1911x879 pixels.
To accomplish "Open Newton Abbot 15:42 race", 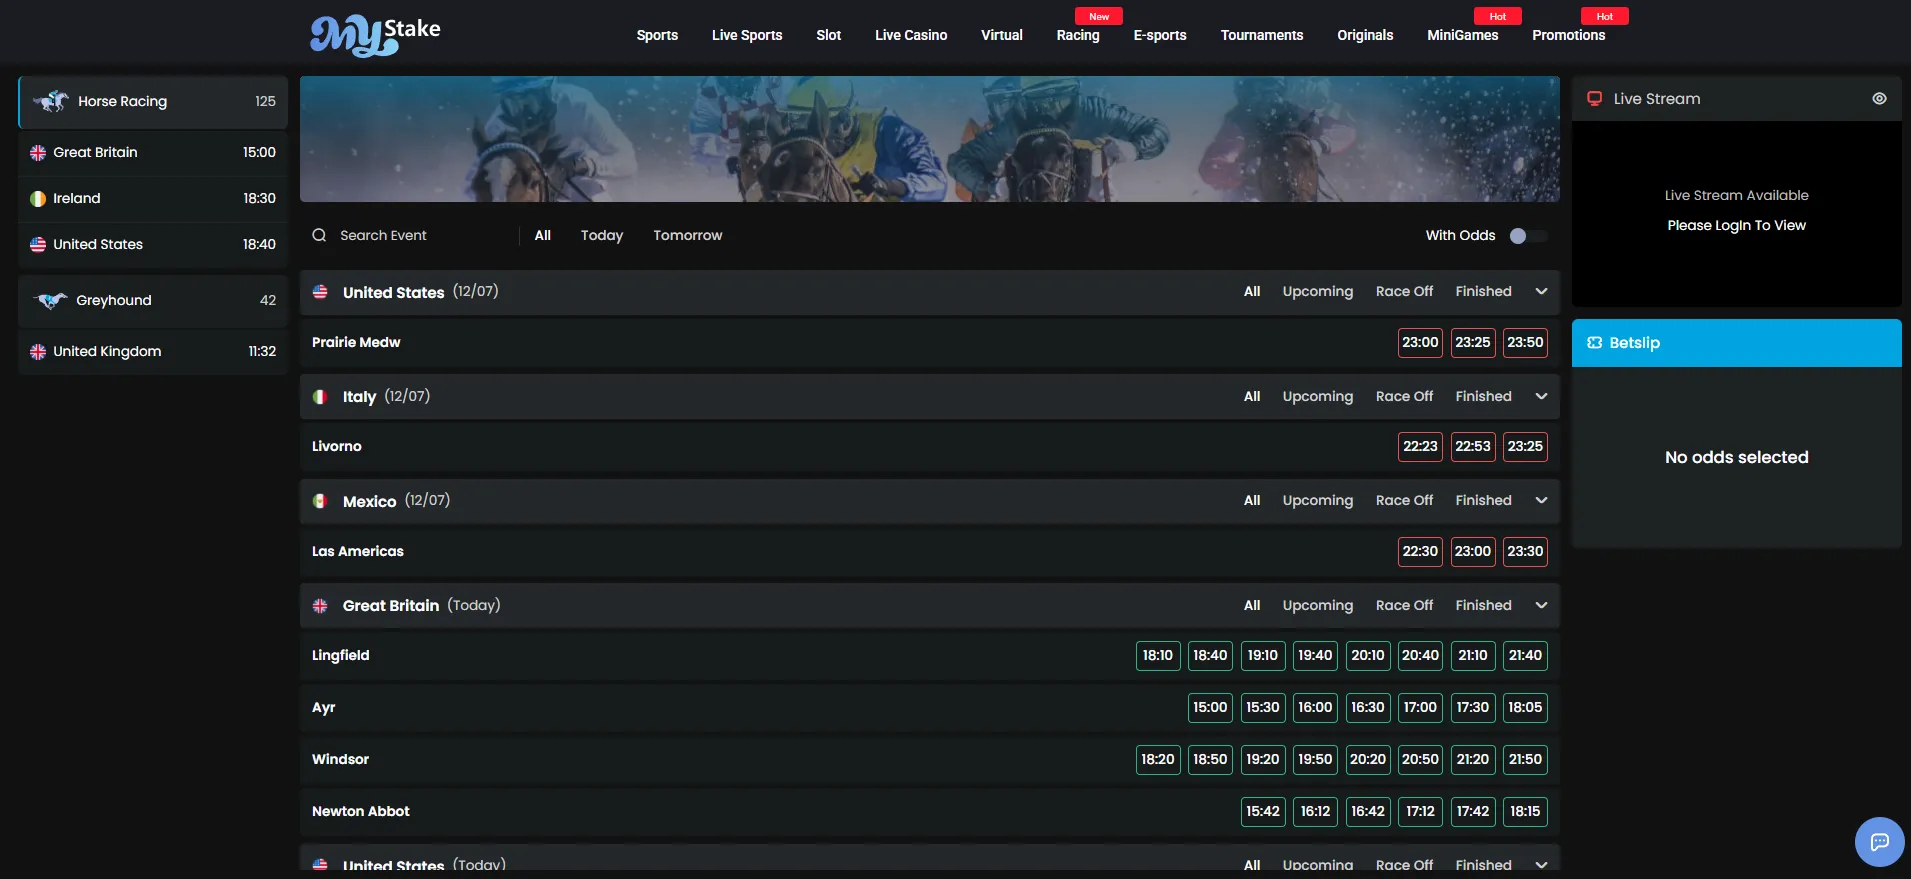I will coord(1262,812).
